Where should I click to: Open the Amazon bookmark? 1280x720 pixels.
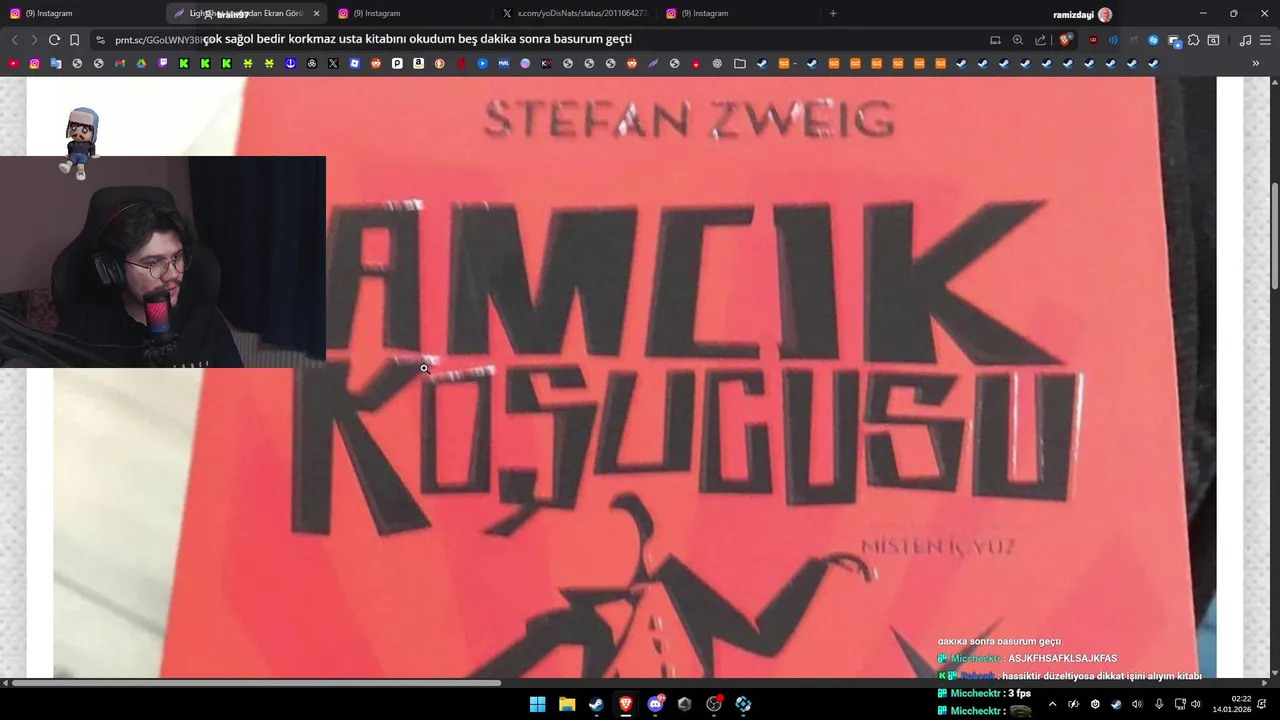pyautogui.click(x=418, y=63)
